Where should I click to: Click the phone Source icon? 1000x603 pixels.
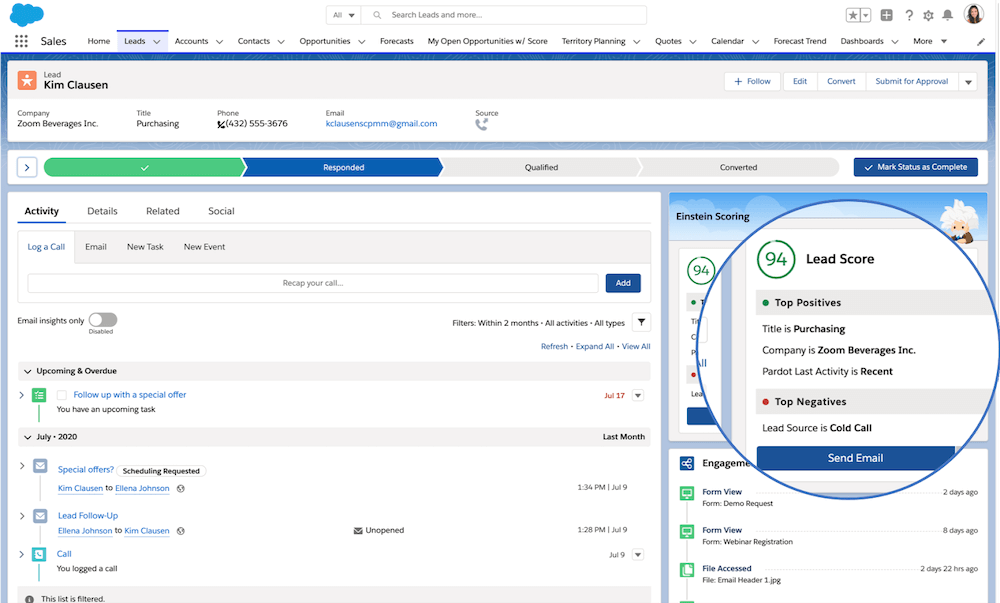pos(482,124)
